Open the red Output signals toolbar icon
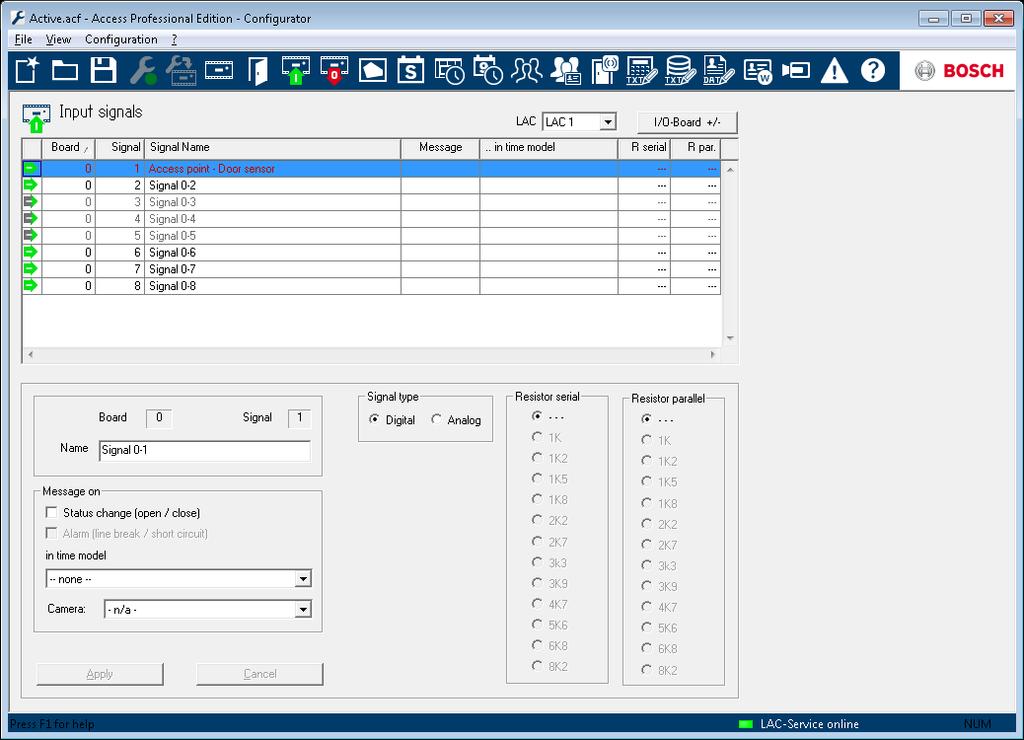1024x740 pixels. coord(334,70)
